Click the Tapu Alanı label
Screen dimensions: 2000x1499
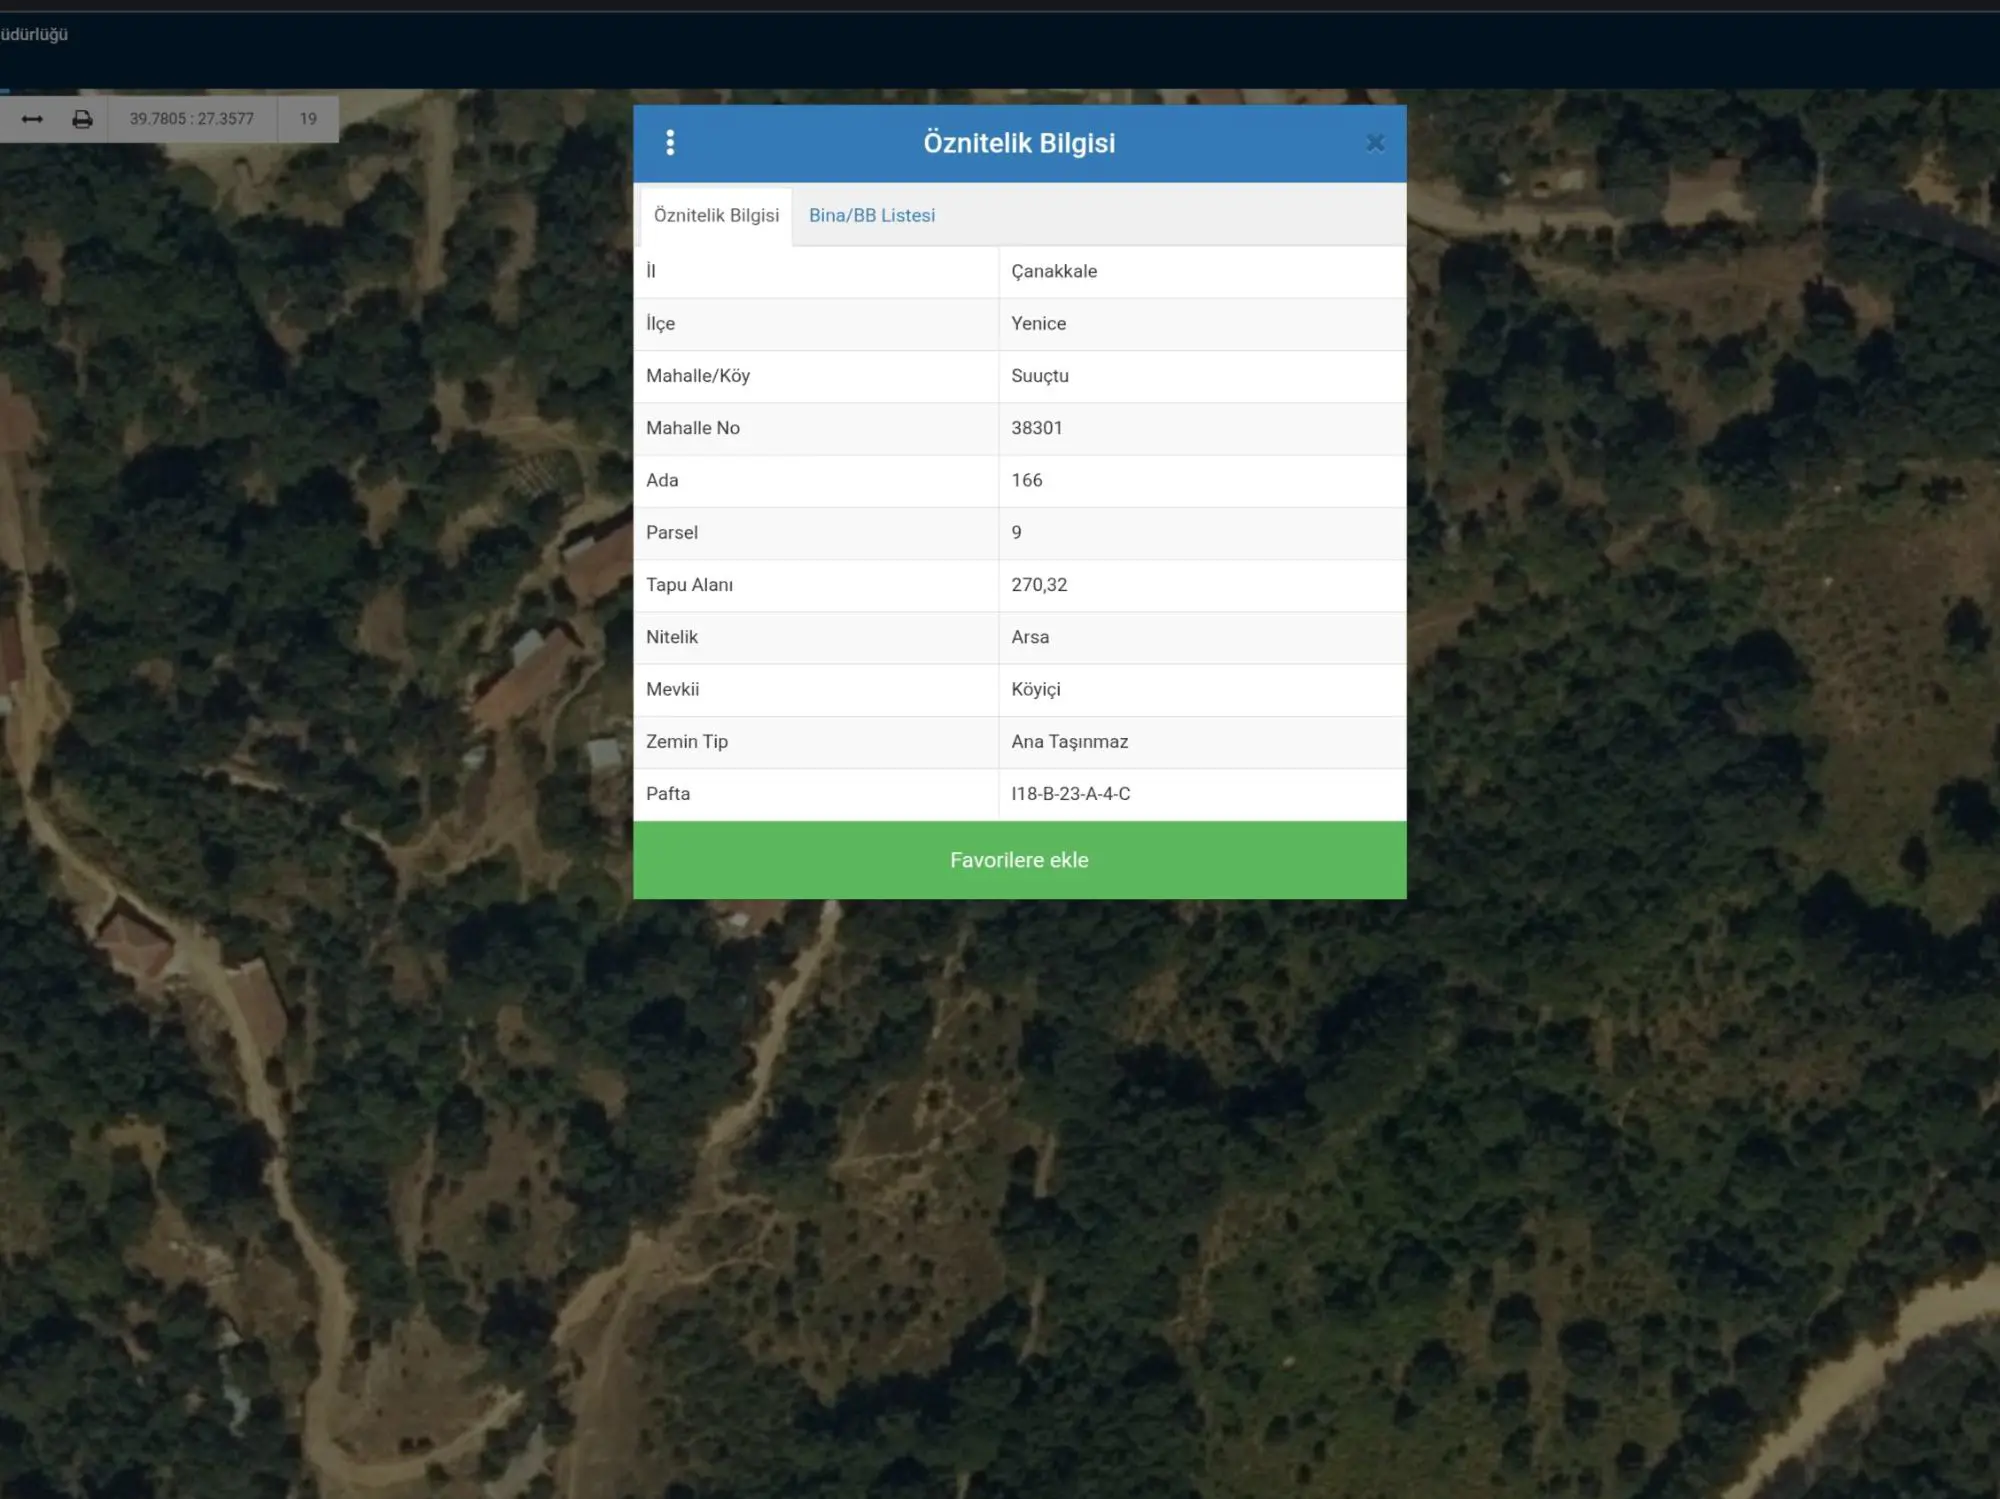[x=689, y=585]
